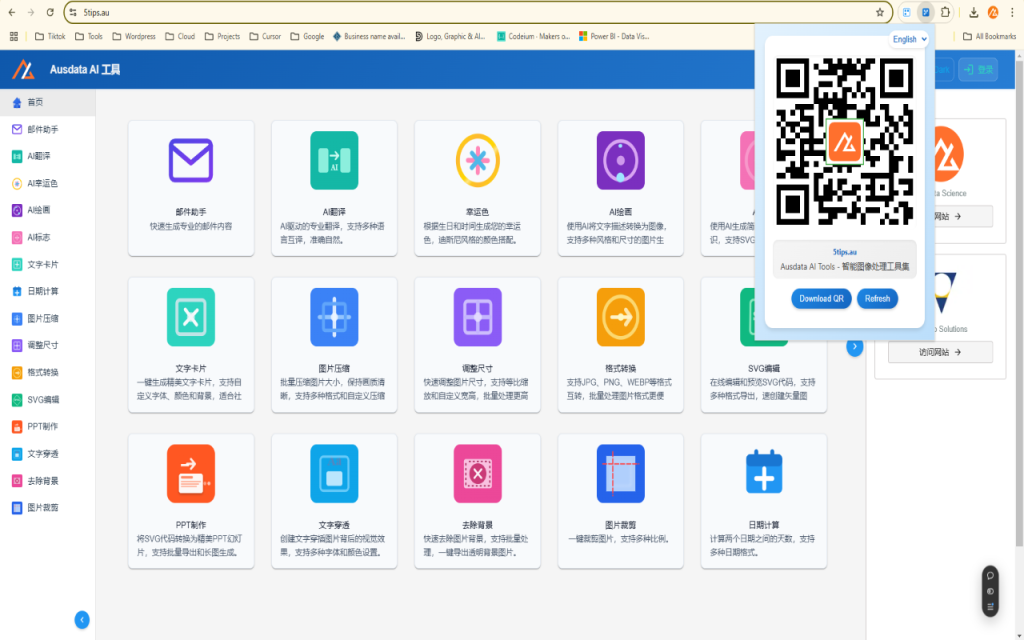Screen dimensions: 1024x640
Task: Select 日期计算 in the left sidebar
Action: coord(48,291)
